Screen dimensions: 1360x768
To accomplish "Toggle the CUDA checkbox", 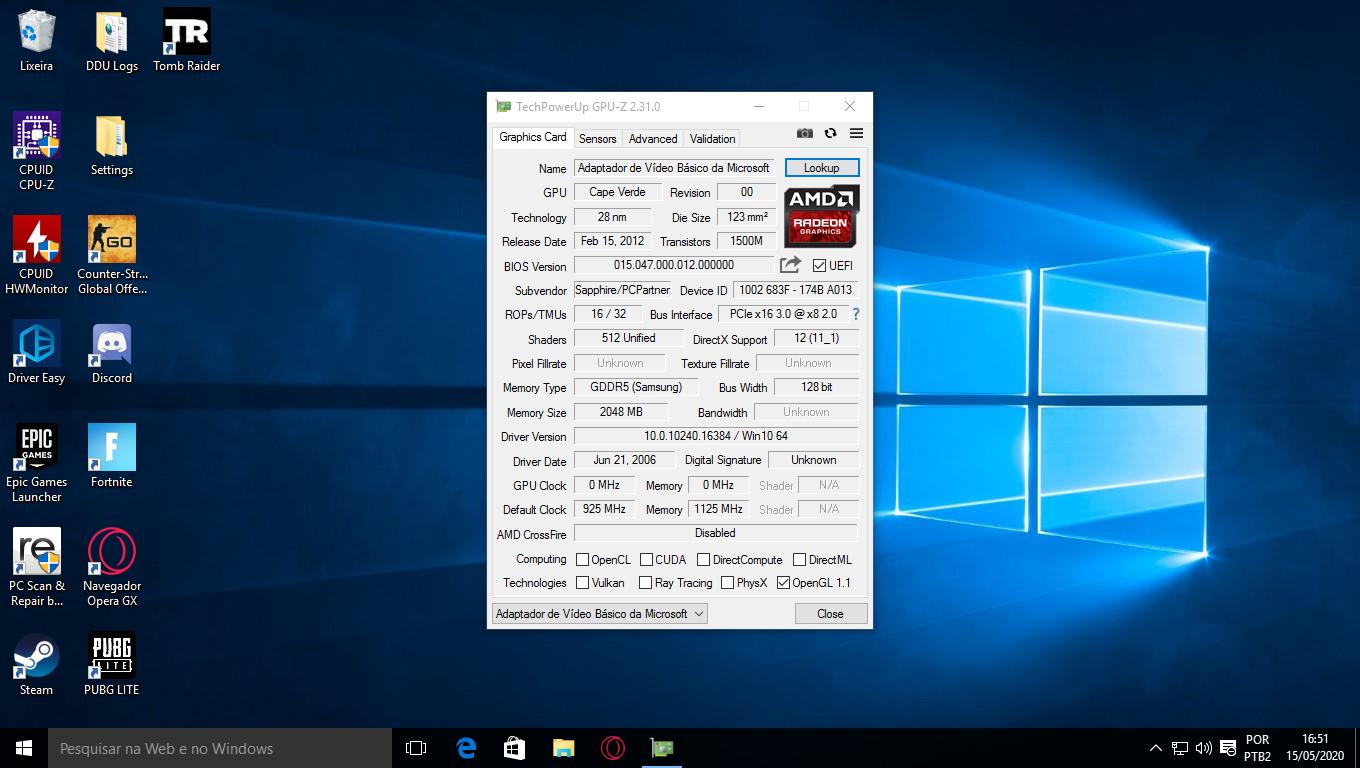I will click(647, 560).
